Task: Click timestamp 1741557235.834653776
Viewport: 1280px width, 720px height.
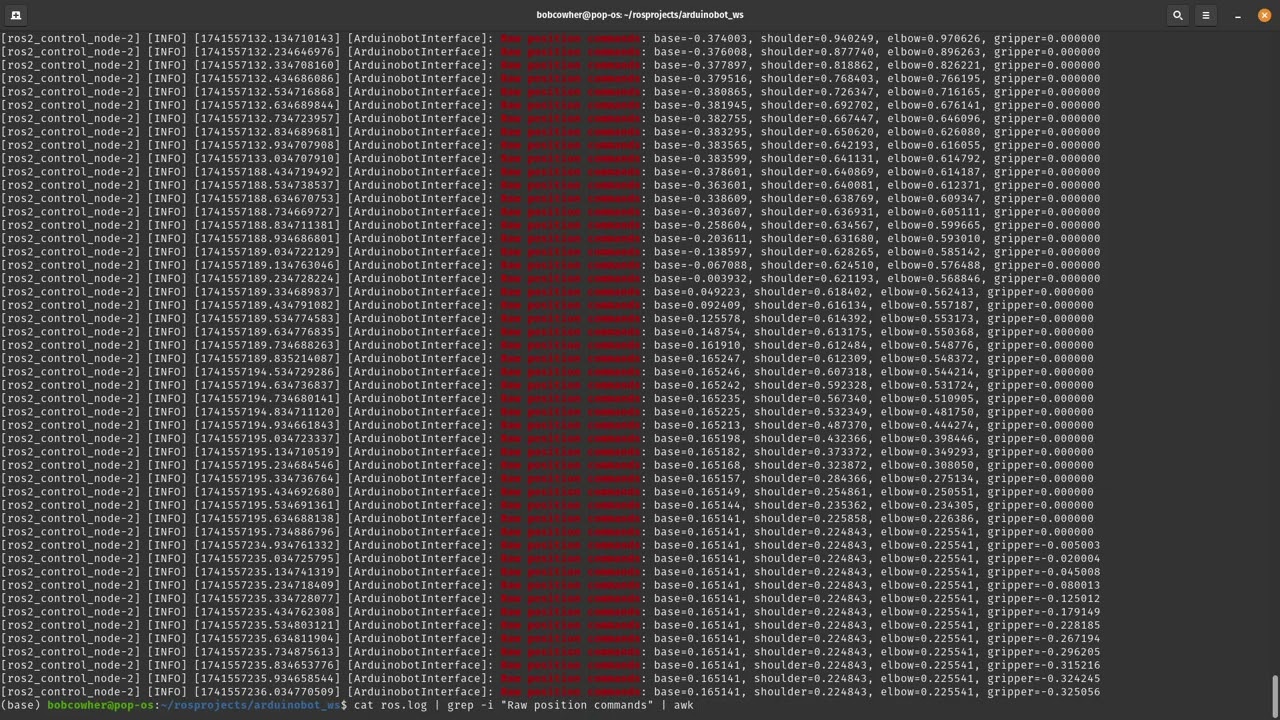Action: coord(267,665)
